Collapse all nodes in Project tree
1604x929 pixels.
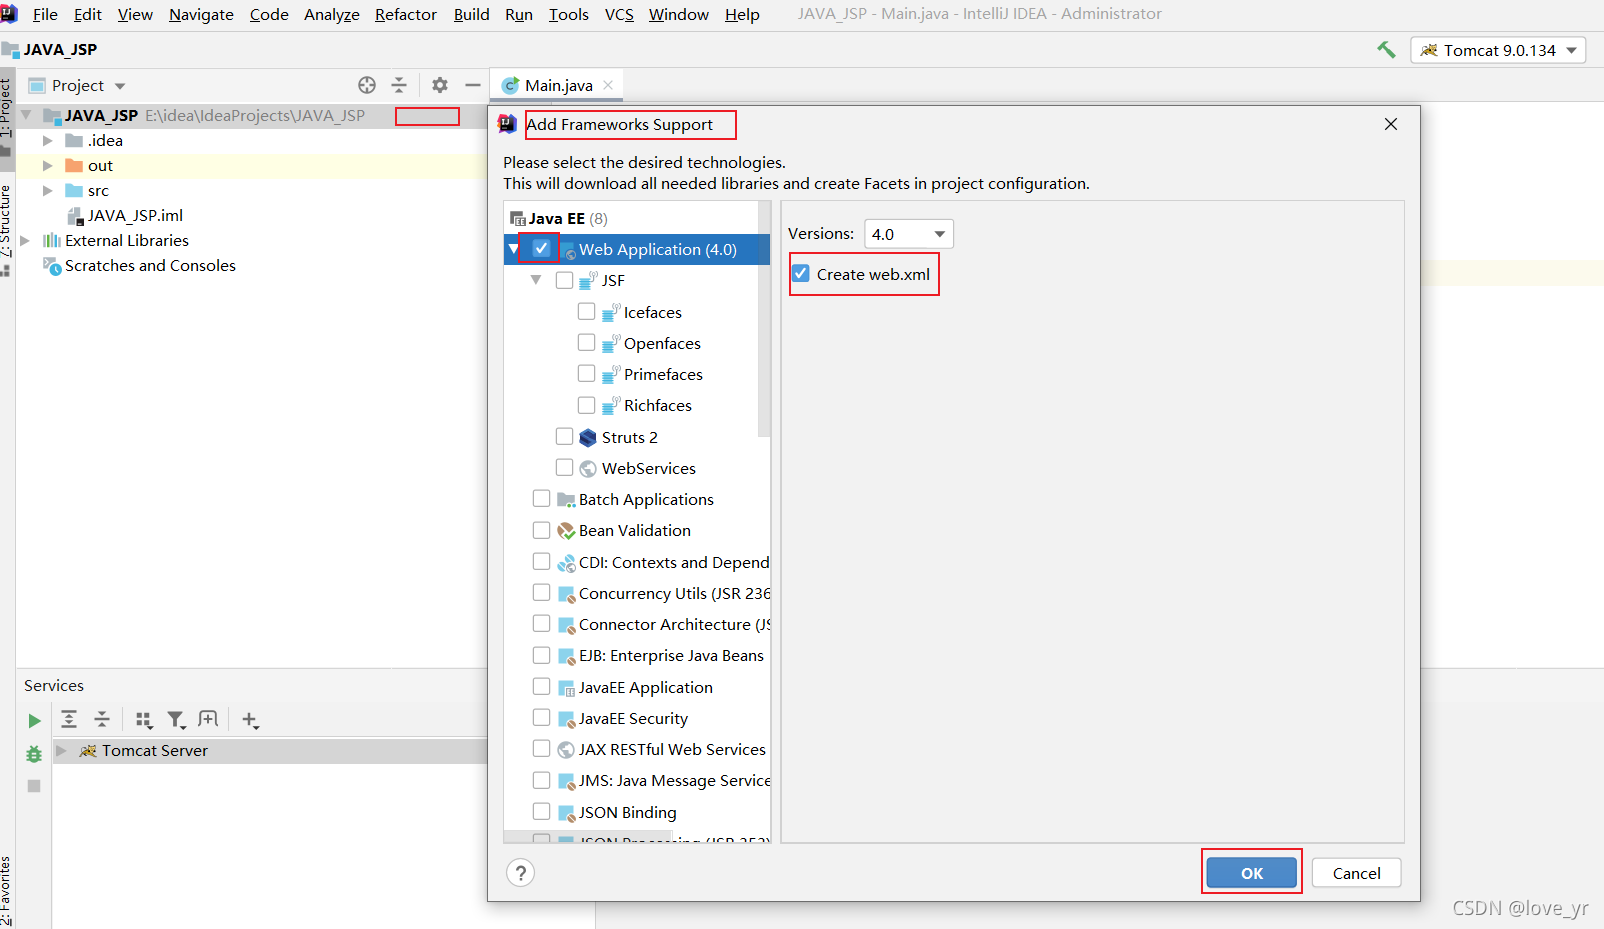(399, 85)
